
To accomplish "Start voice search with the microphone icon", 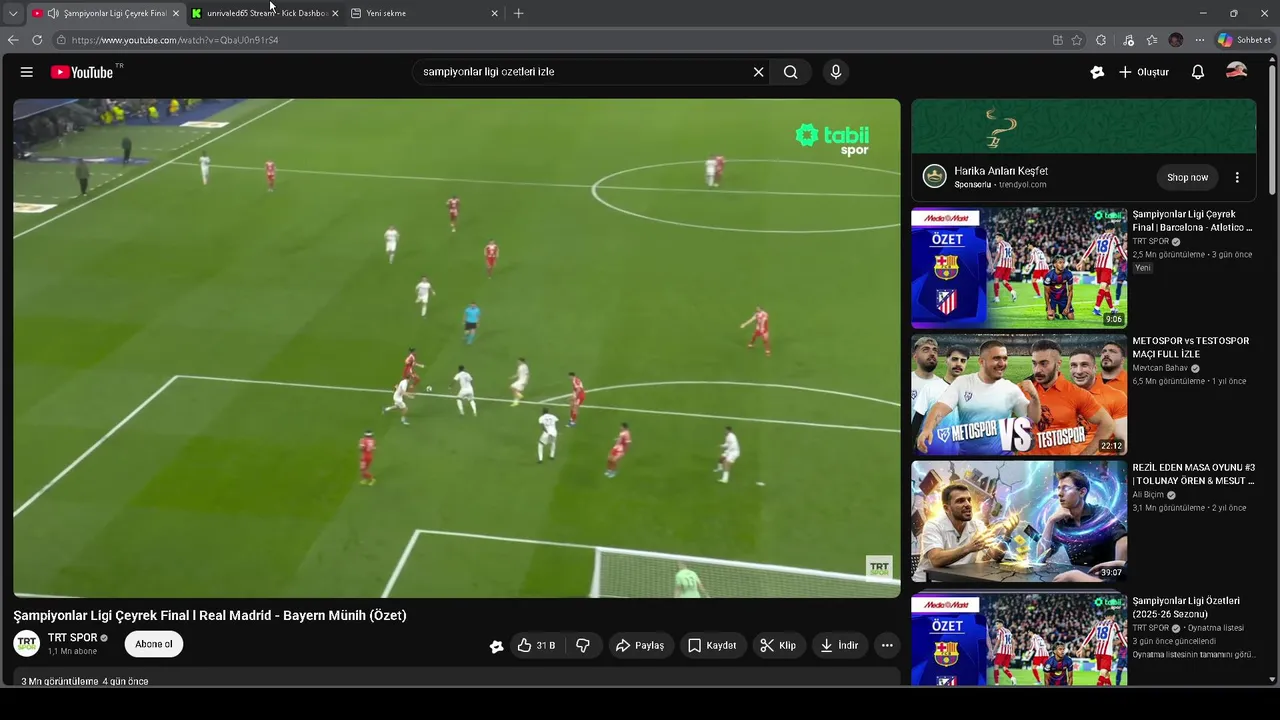I will pyautogui.click(x=836, y=72).
